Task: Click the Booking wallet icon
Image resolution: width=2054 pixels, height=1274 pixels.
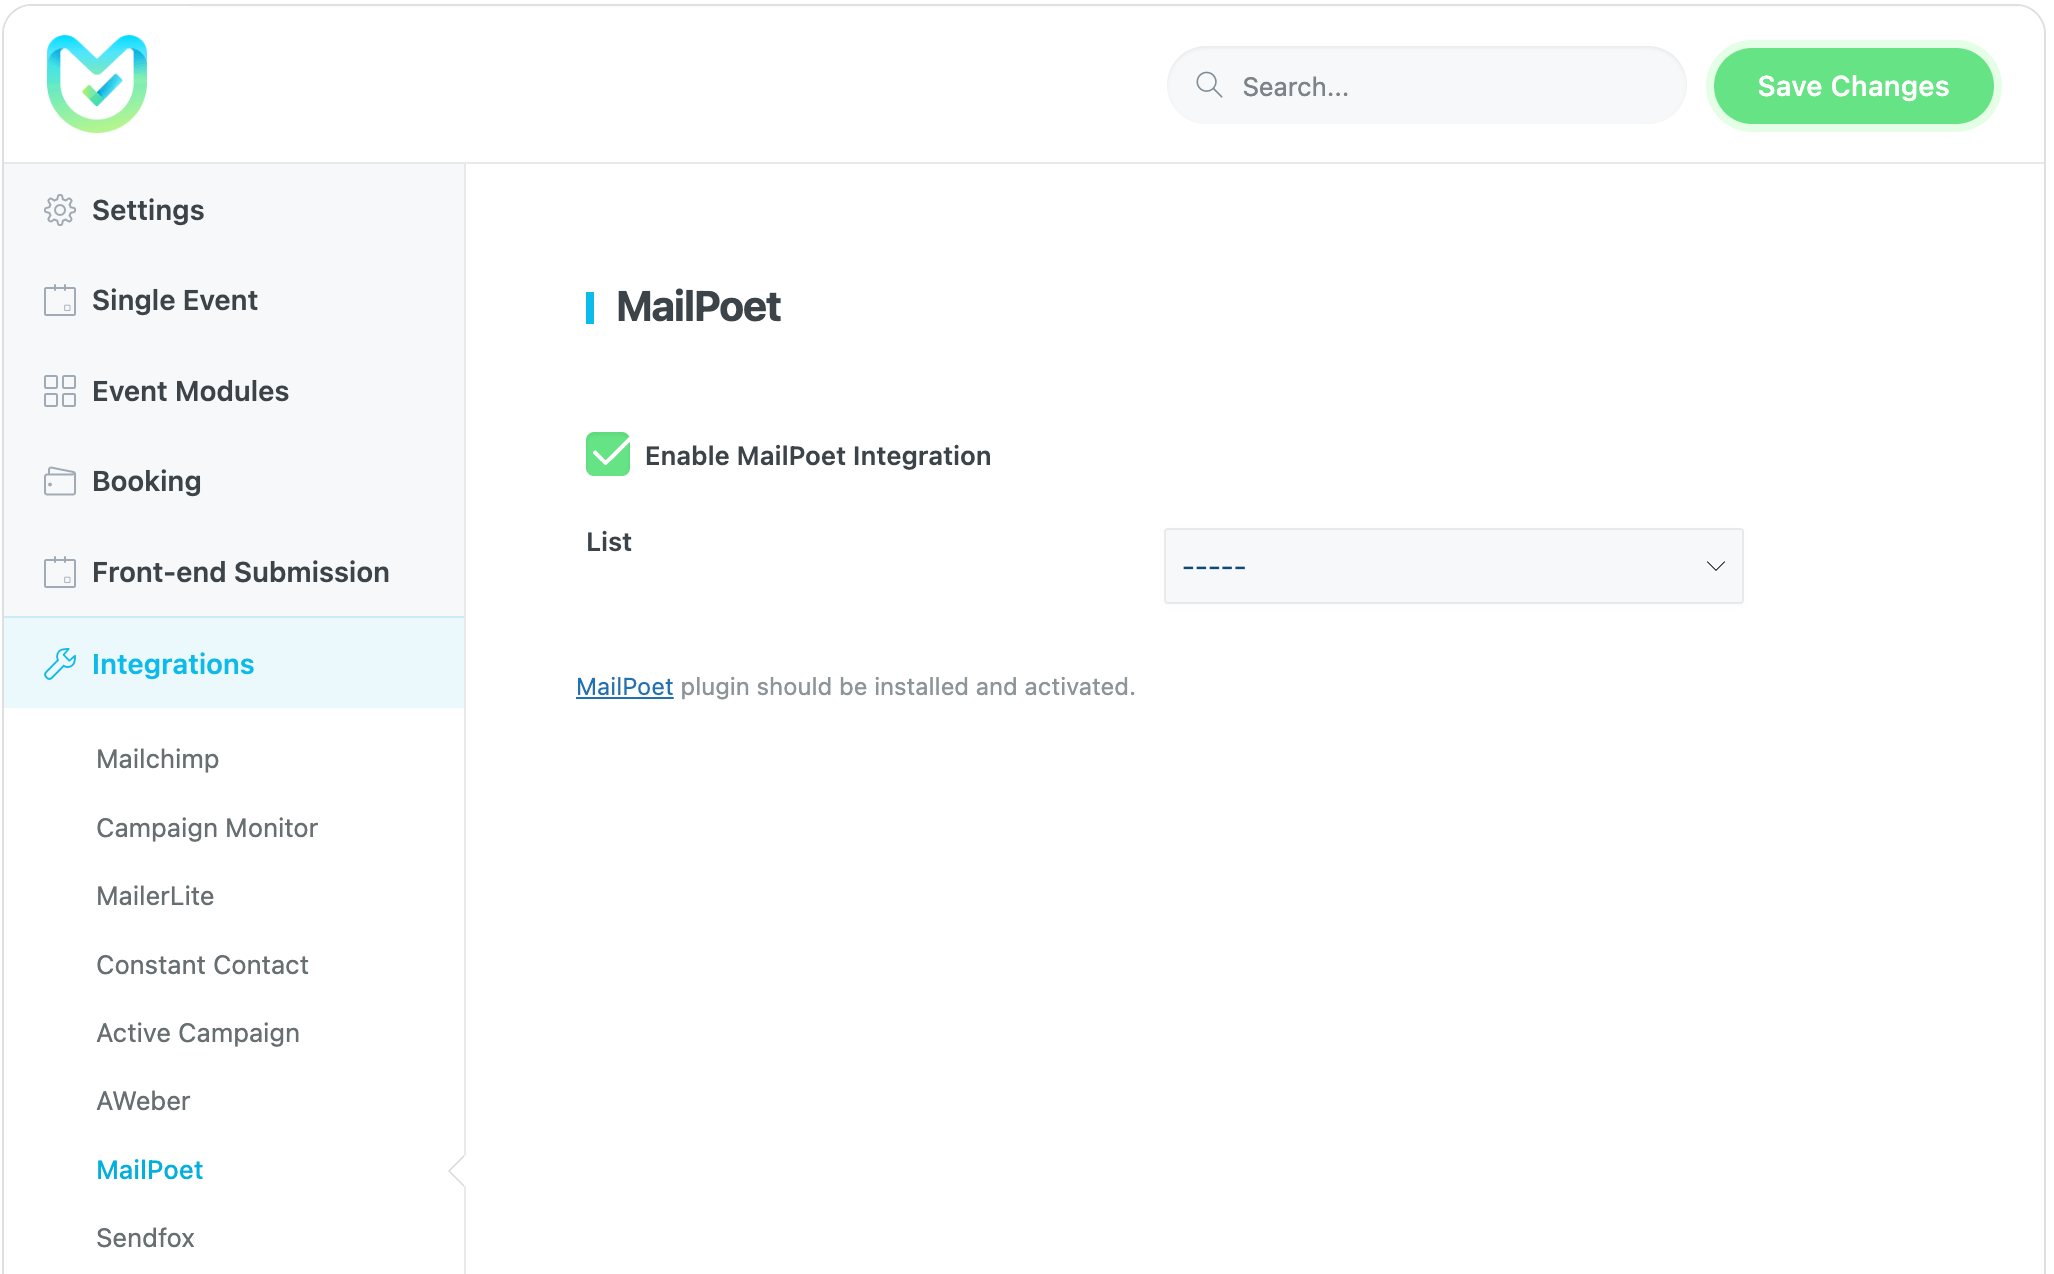Action: click(60, 481)
